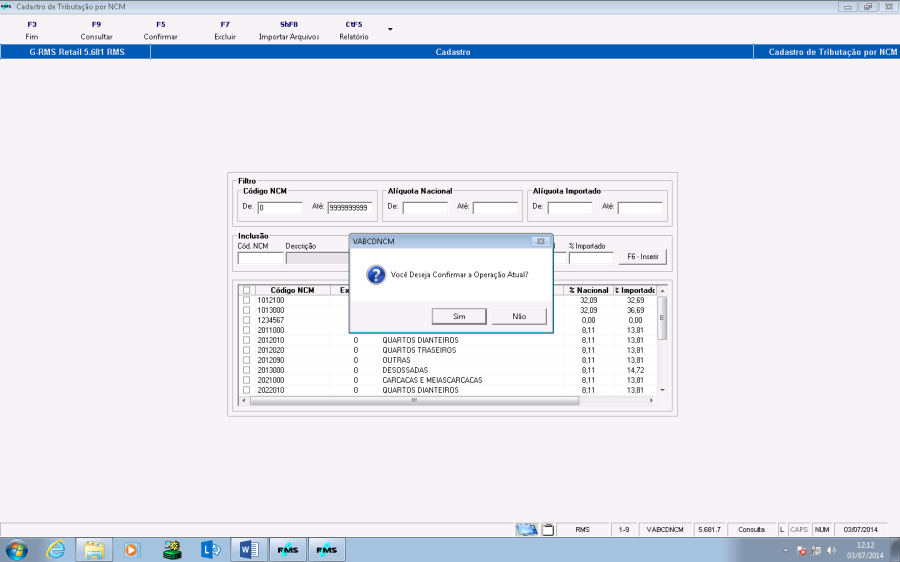Screen dimensions: 900x562
Task: Click Não to cancel the operation
Action: [x=519, y=316]
